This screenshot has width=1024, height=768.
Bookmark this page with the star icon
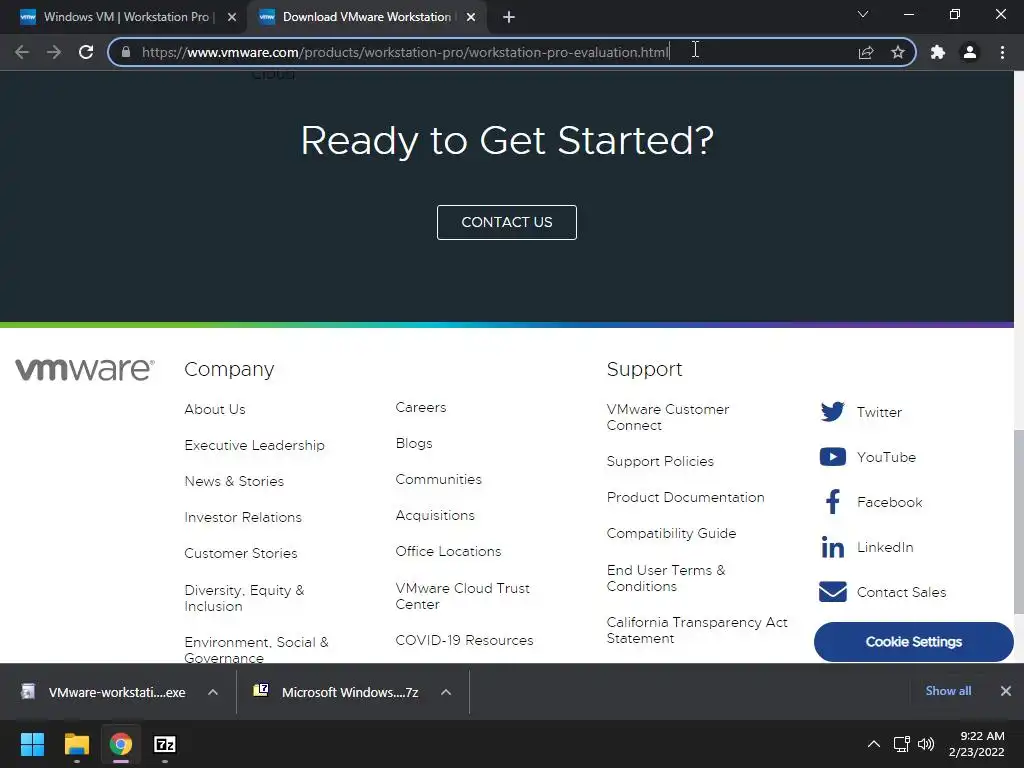(898, 52)
